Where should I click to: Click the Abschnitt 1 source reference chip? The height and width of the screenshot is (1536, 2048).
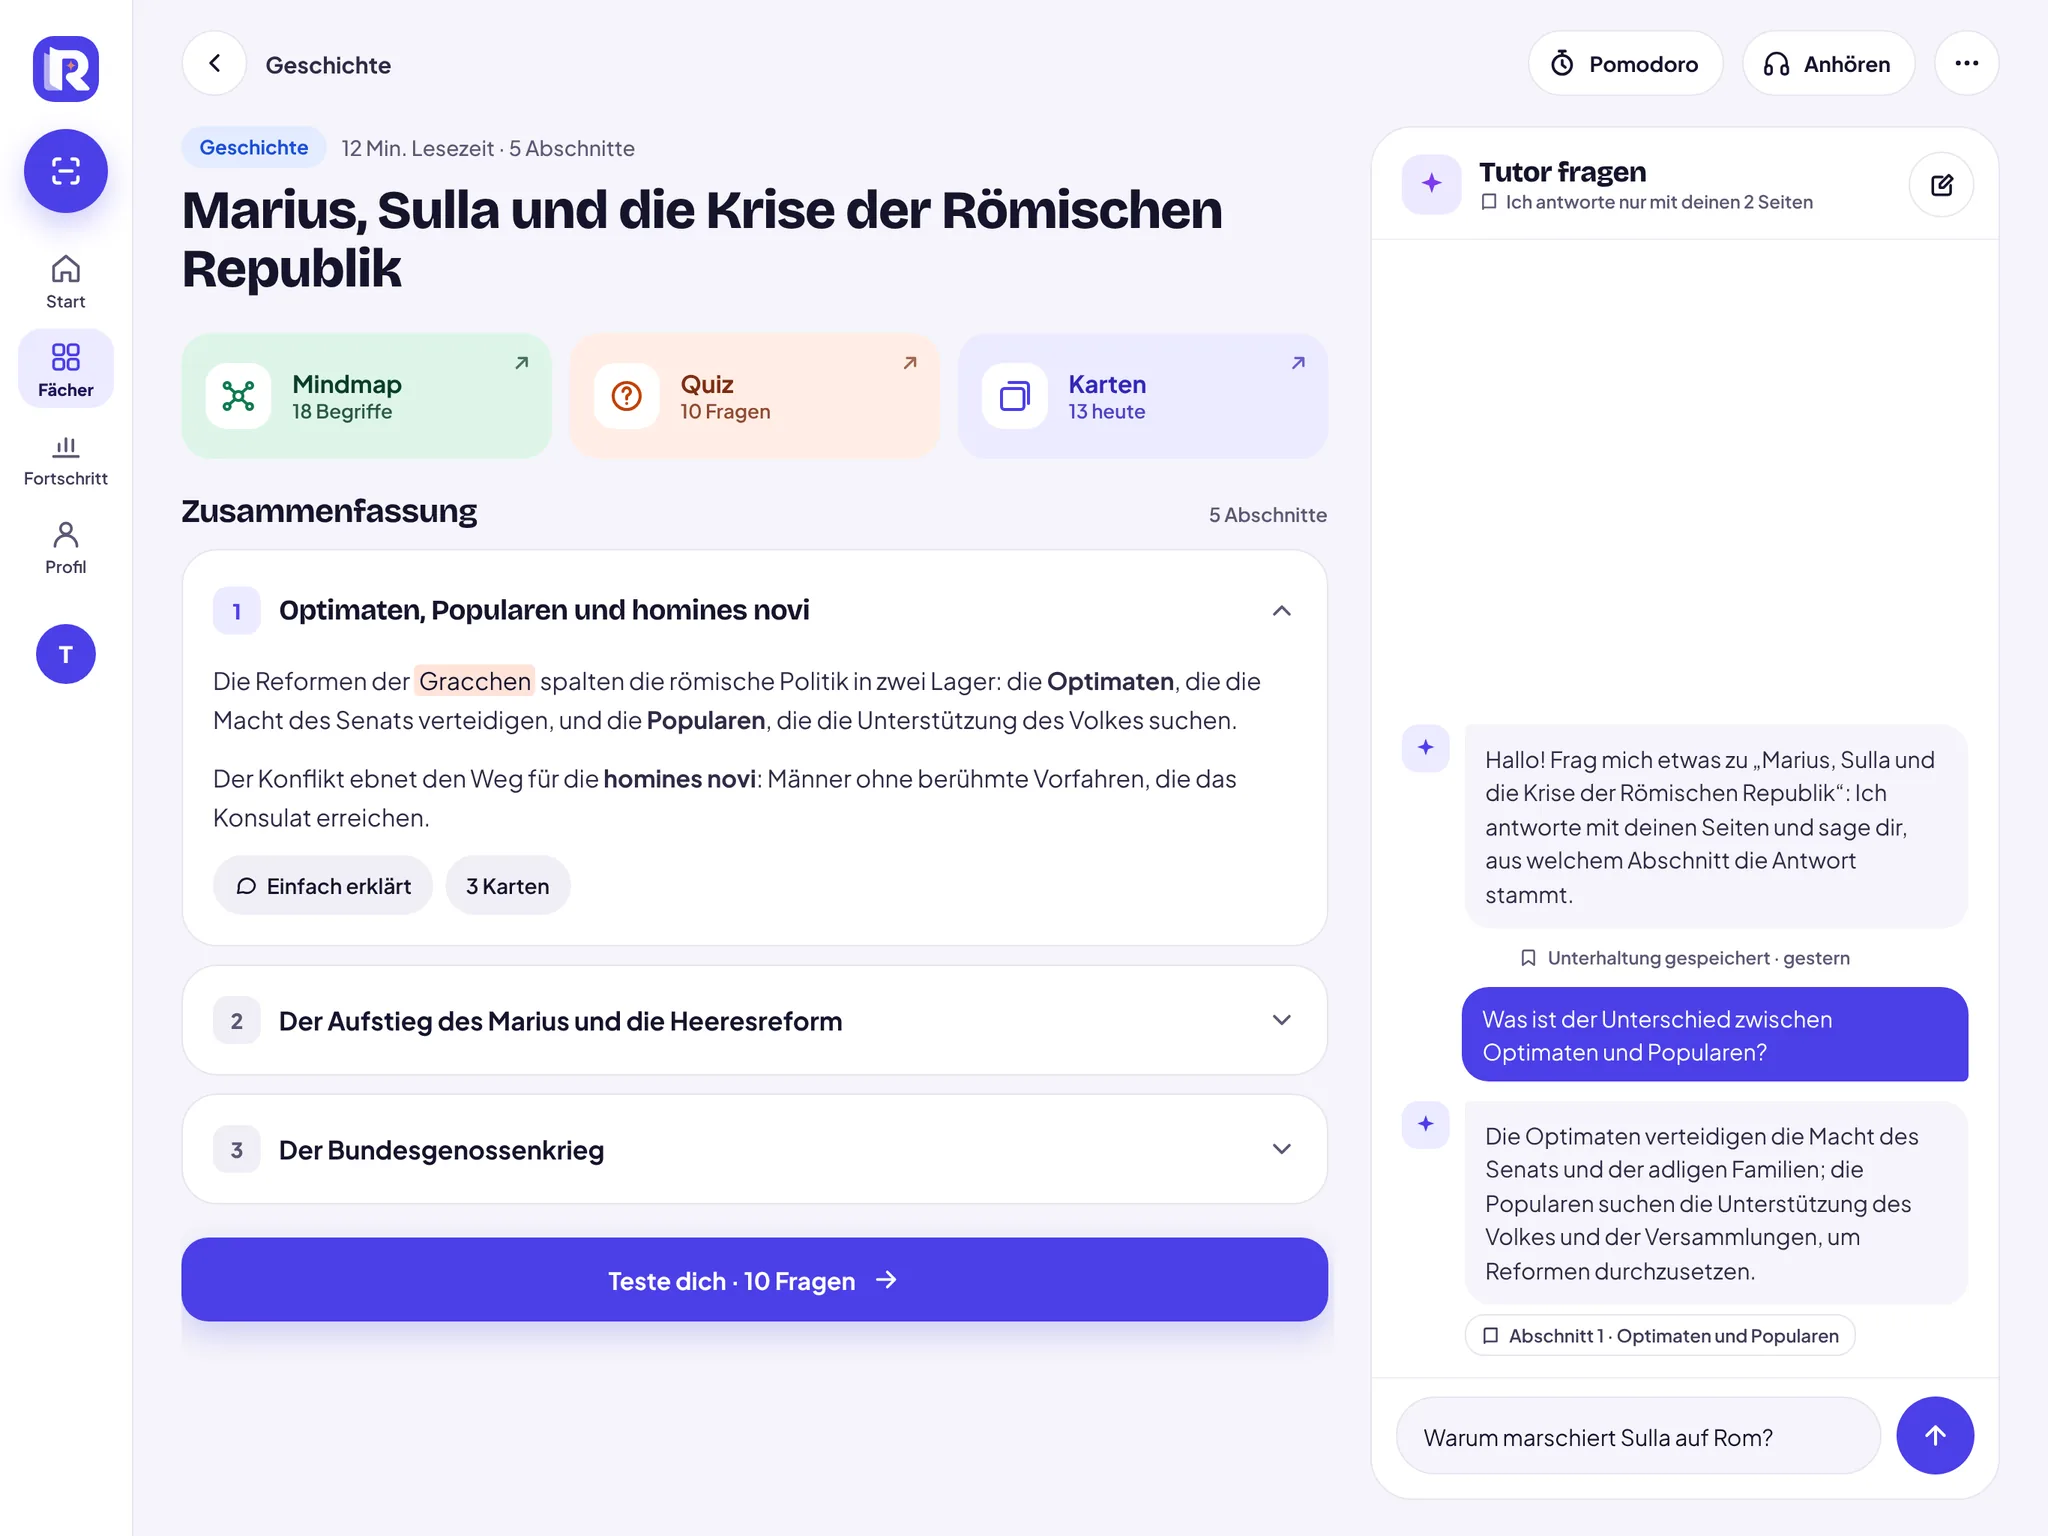click(1660, 1336)
